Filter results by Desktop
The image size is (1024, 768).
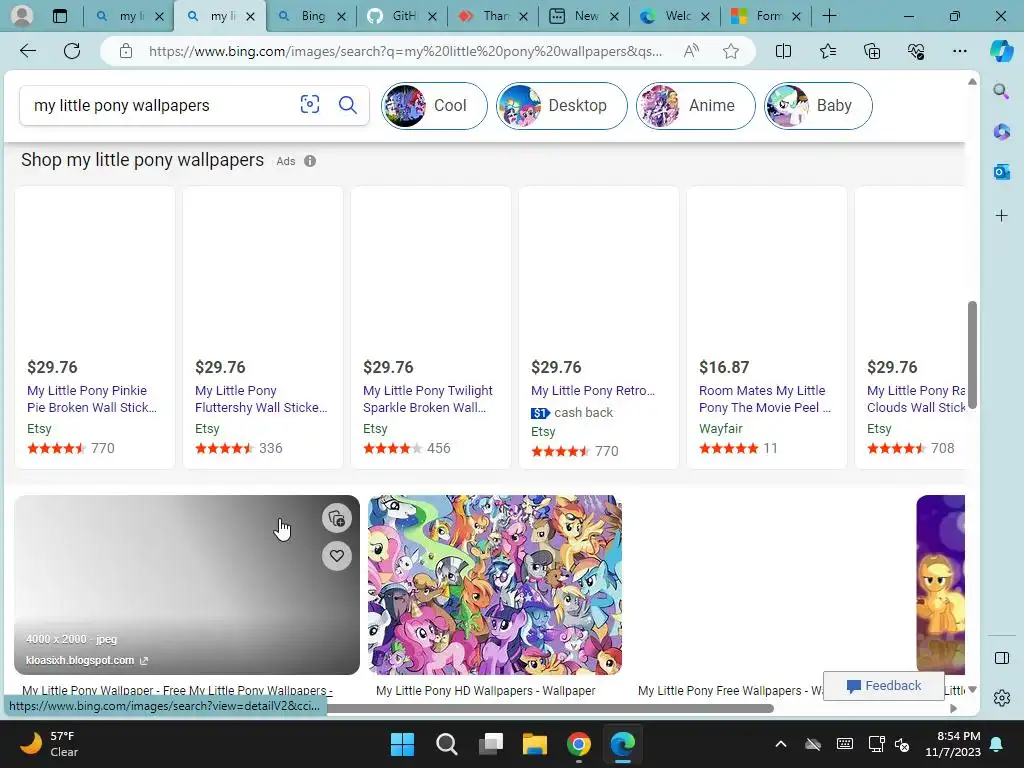[x=562, y=105]
